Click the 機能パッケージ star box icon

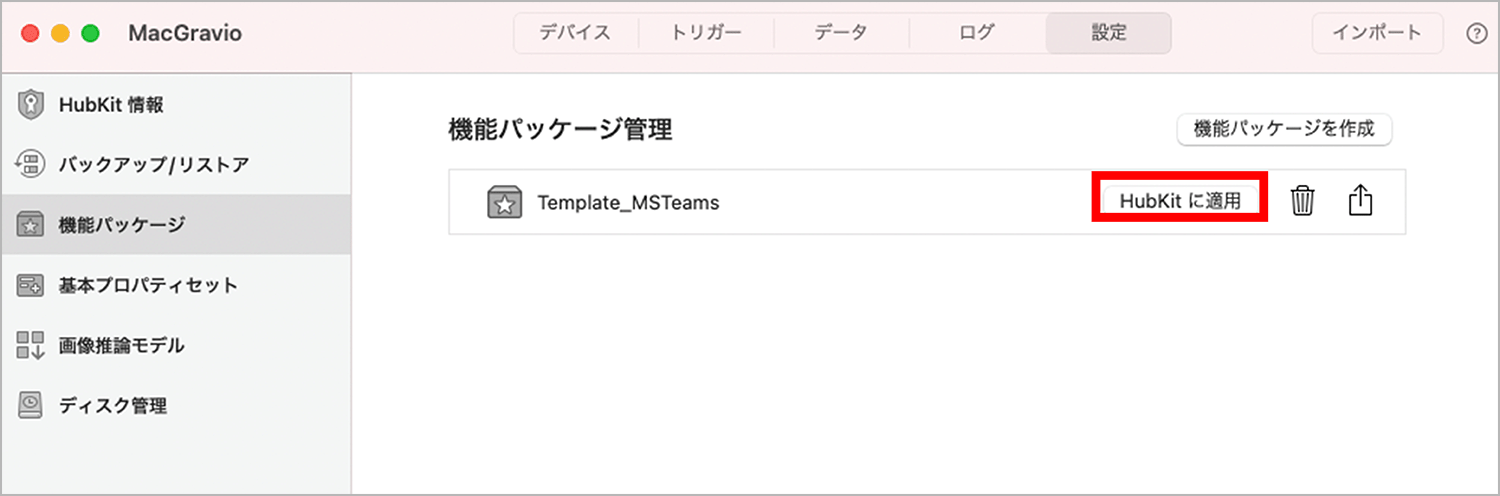(31, 225)
